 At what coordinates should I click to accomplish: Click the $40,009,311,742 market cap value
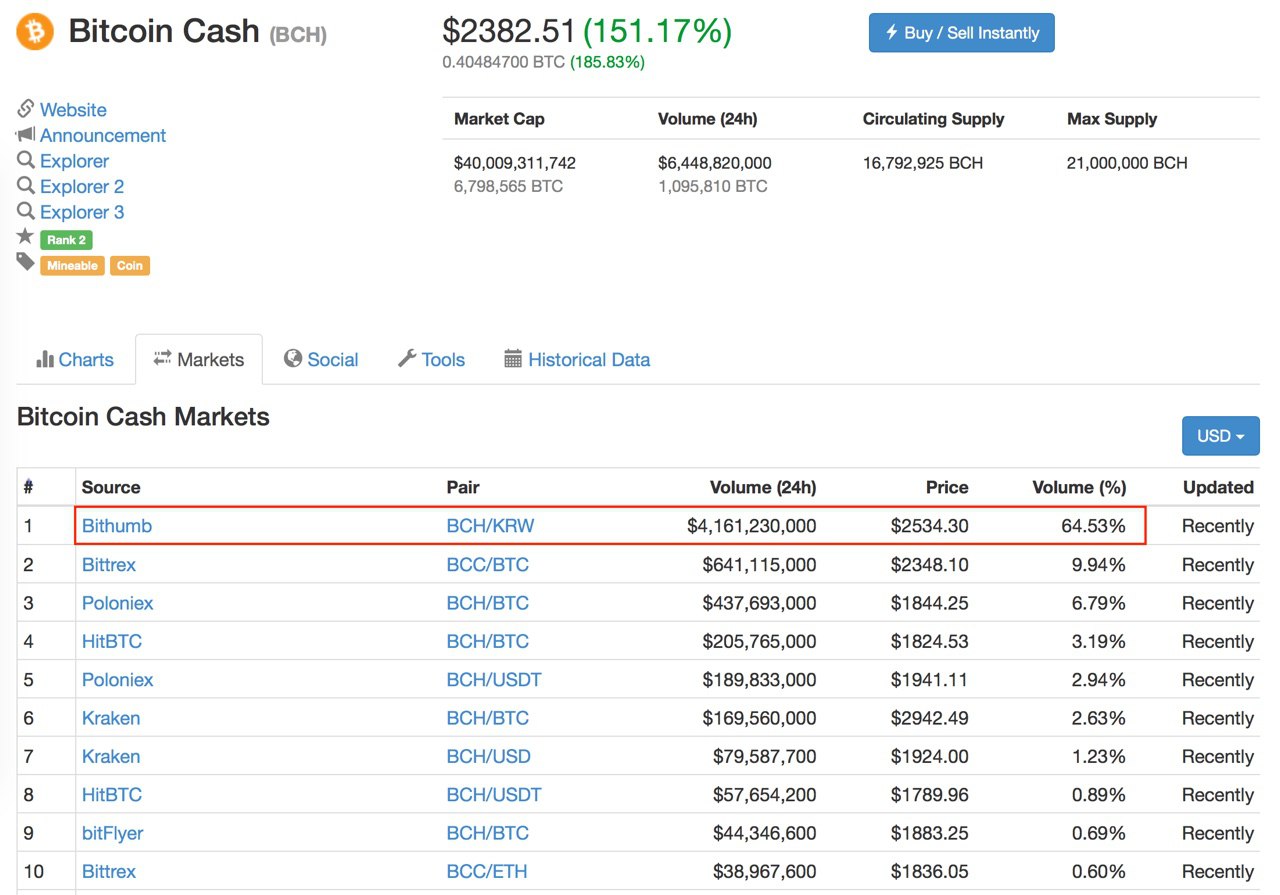[x=515, y=163]
